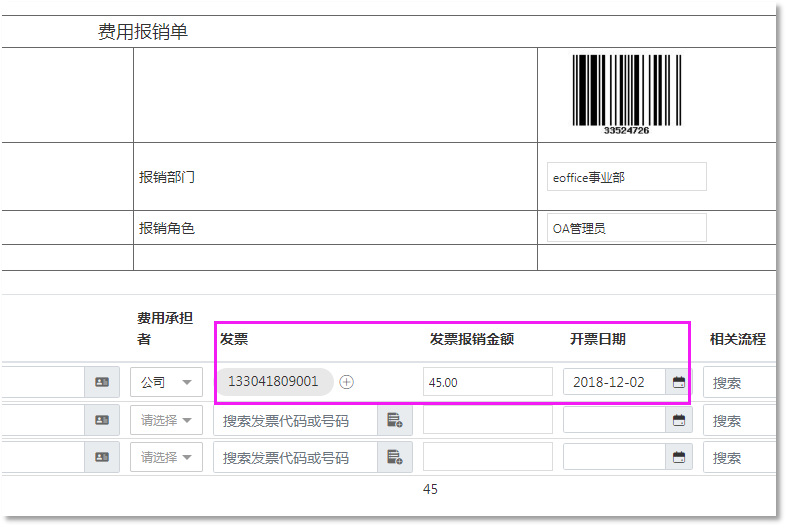Click the OA管理员 role field

(x=626, y=228)
